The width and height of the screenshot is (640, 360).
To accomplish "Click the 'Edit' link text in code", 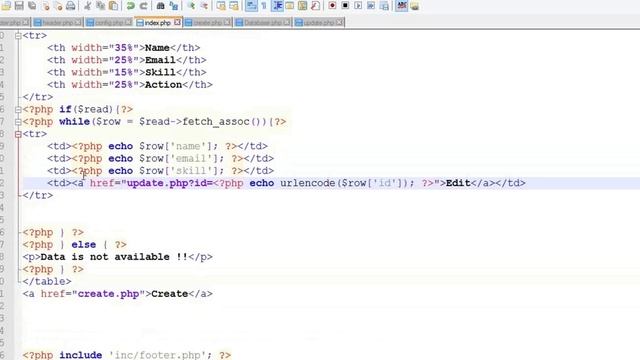I will [x=458, y=183].
